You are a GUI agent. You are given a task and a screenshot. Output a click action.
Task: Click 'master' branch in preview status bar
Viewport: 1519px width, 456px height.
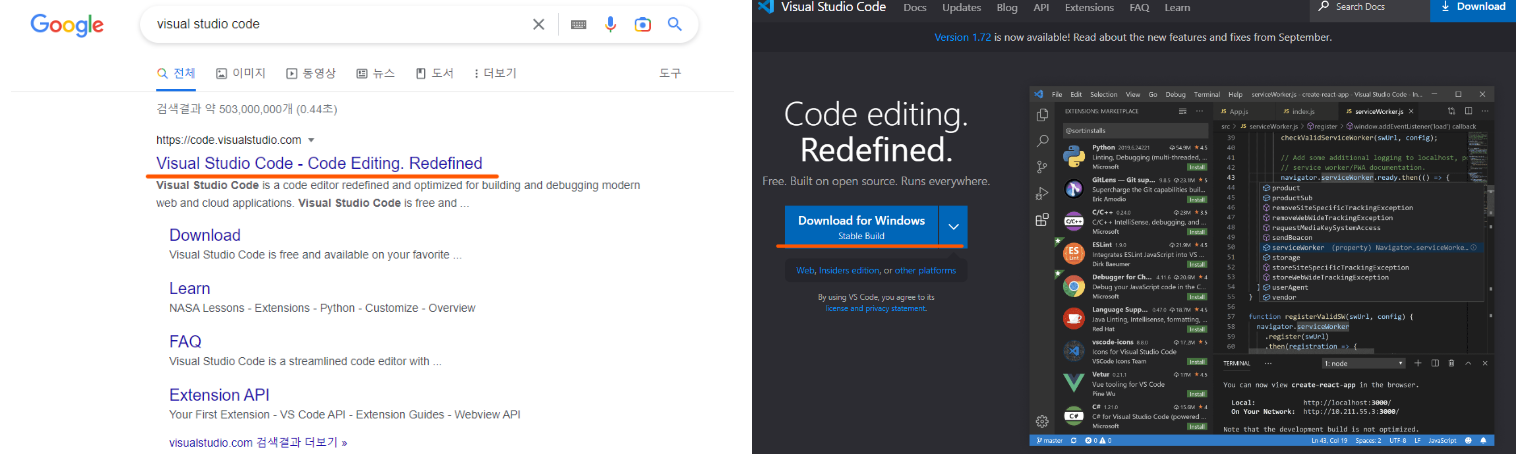click(1050, 441)
